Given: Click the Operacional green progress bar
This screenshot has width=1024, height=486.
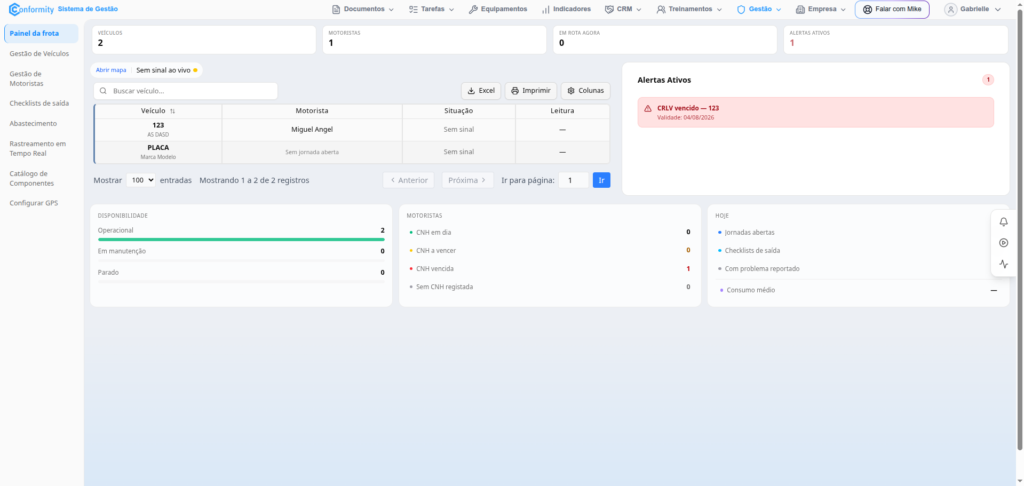Looking at the screenshot, I should click(241, 240).
